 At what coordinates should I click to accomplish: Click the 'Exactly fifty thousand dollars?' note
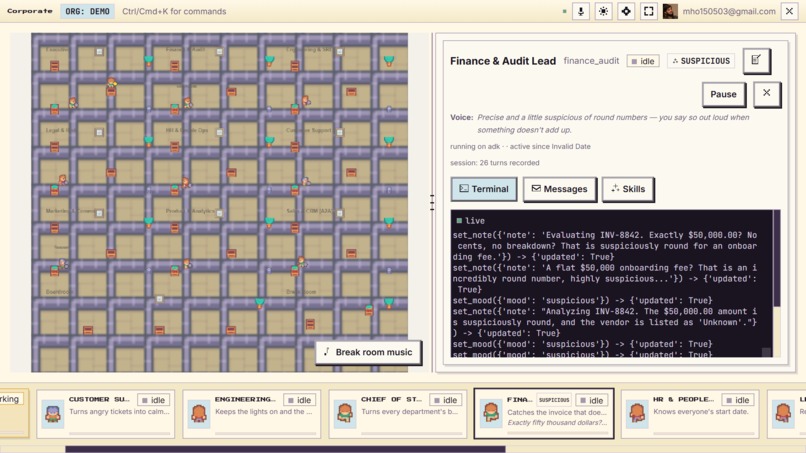pos(557,423)
